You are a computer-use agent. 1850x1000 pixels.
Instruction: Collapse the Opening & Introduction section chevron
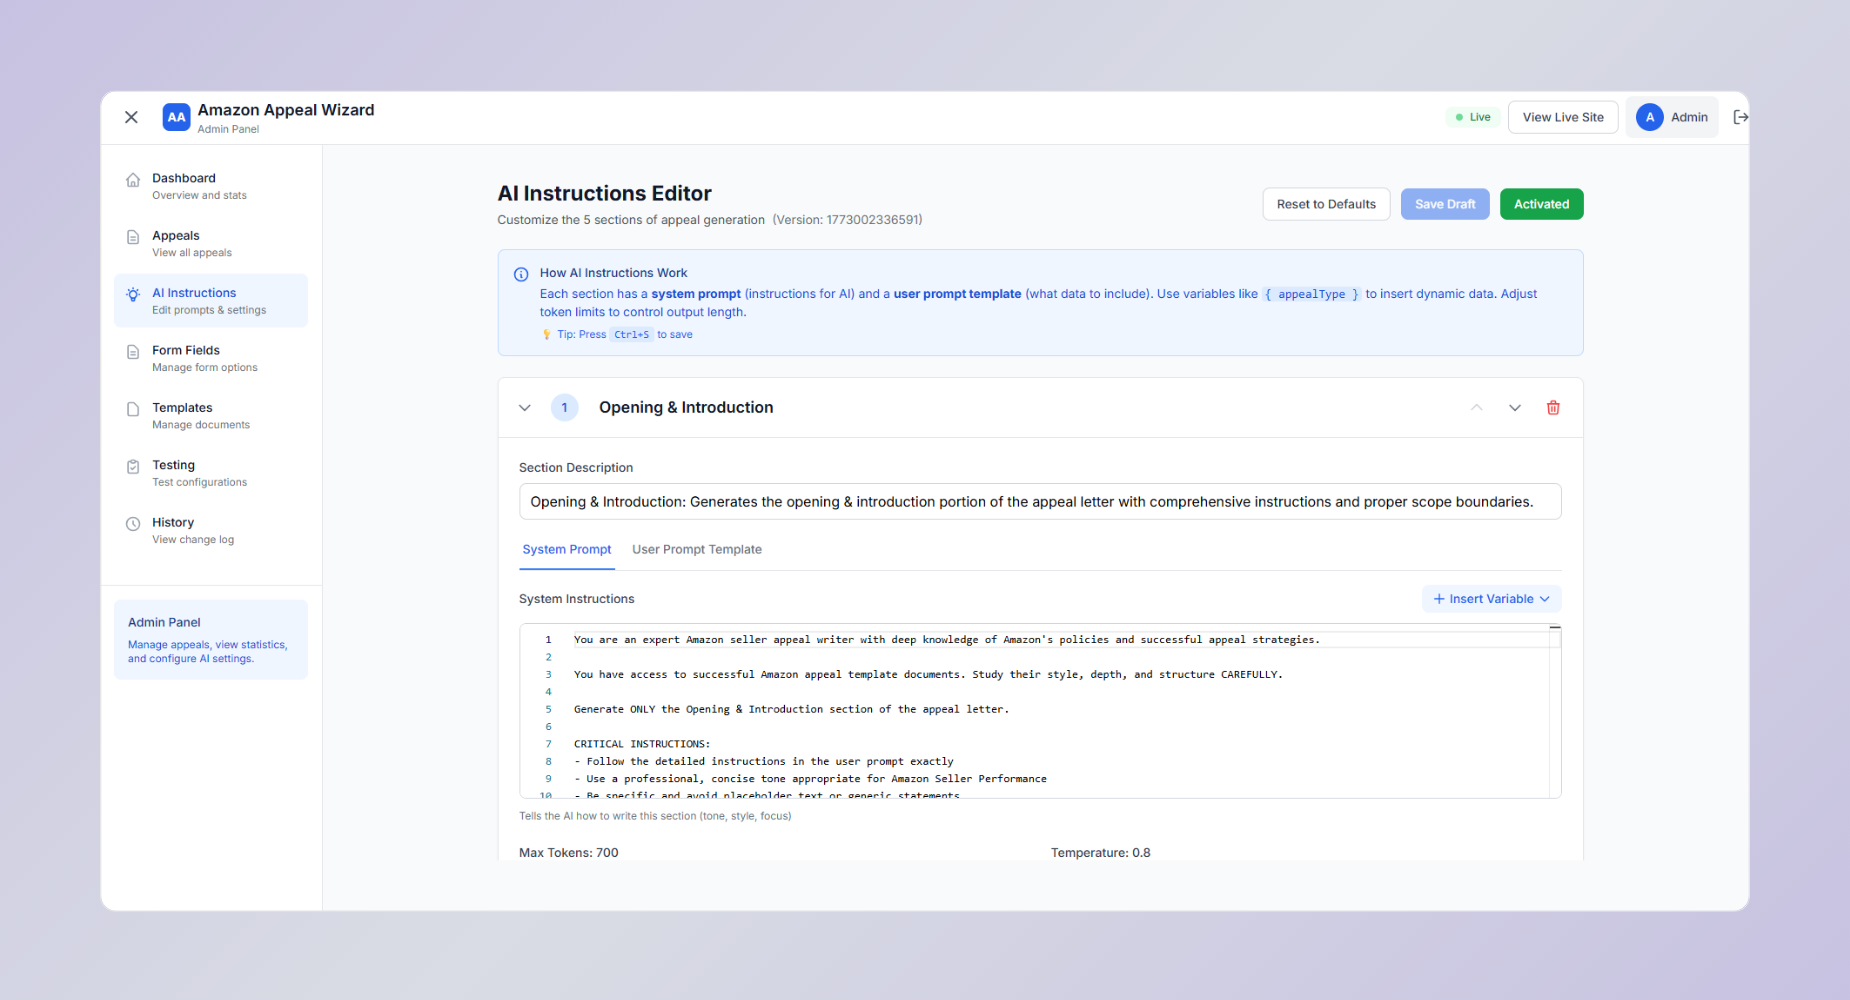[x=524, y=408]
